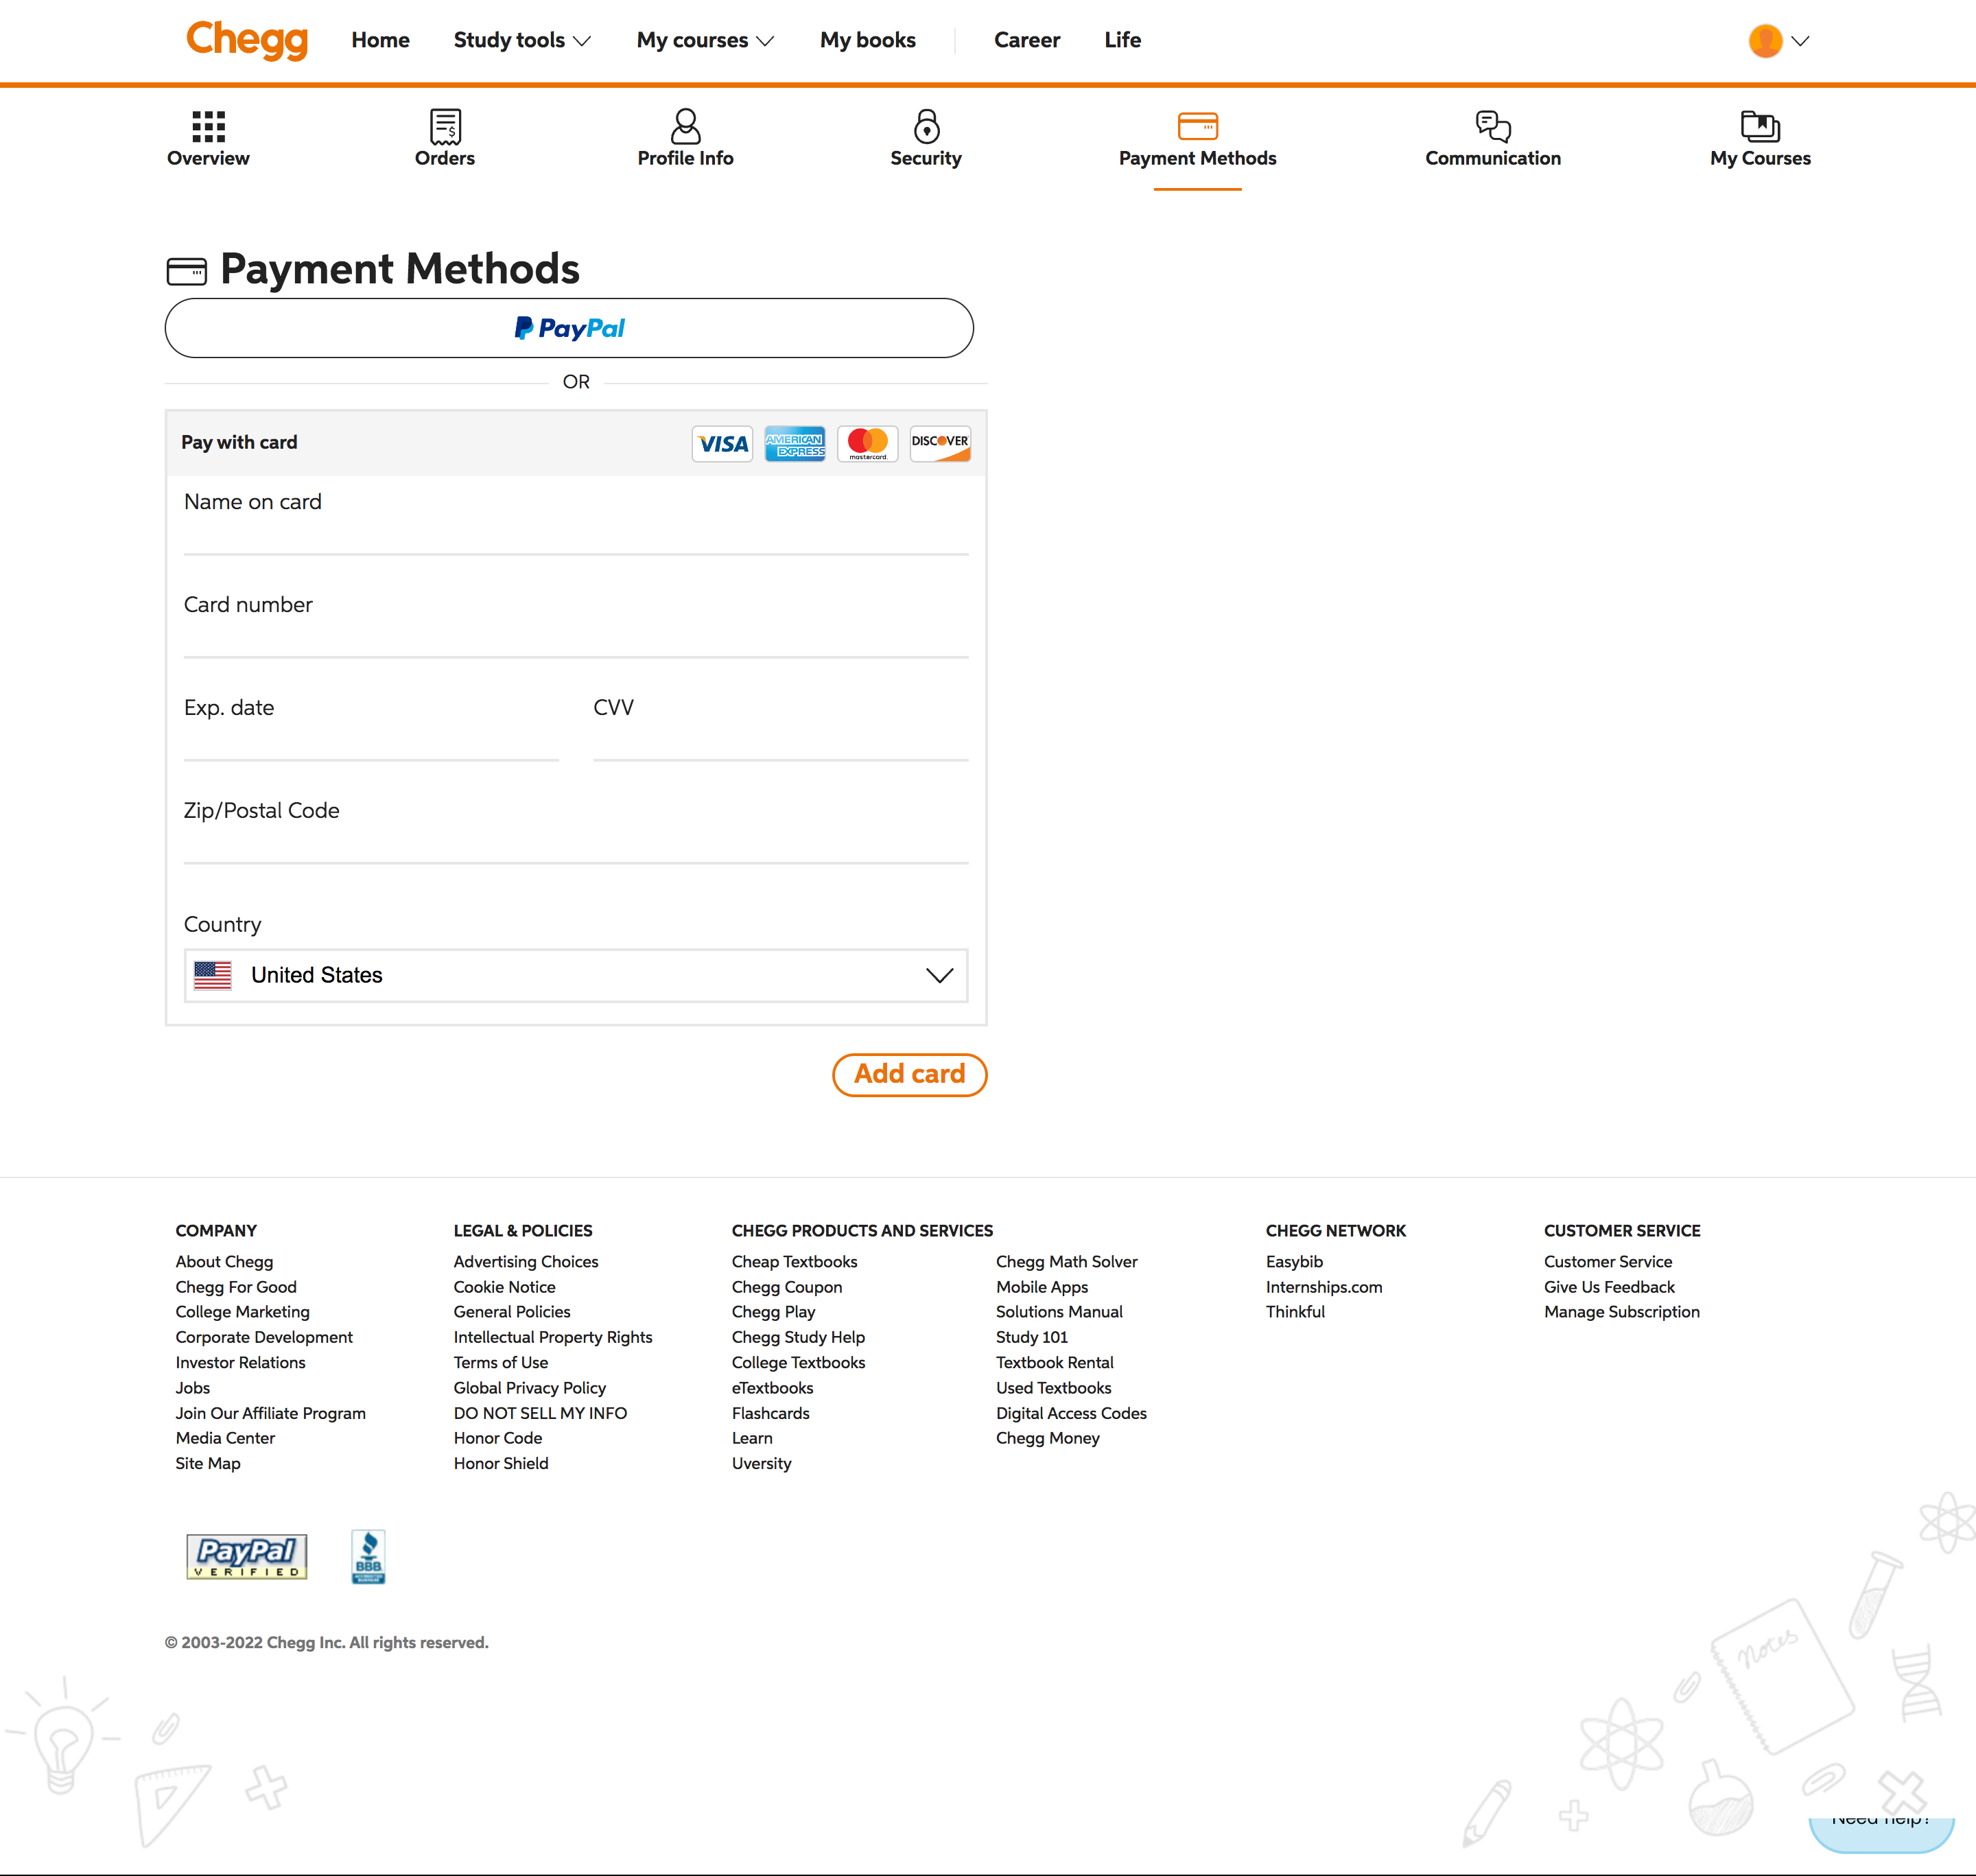
Task: Open the Global Privacy Policy link
Action: (x=529, y=1388)
